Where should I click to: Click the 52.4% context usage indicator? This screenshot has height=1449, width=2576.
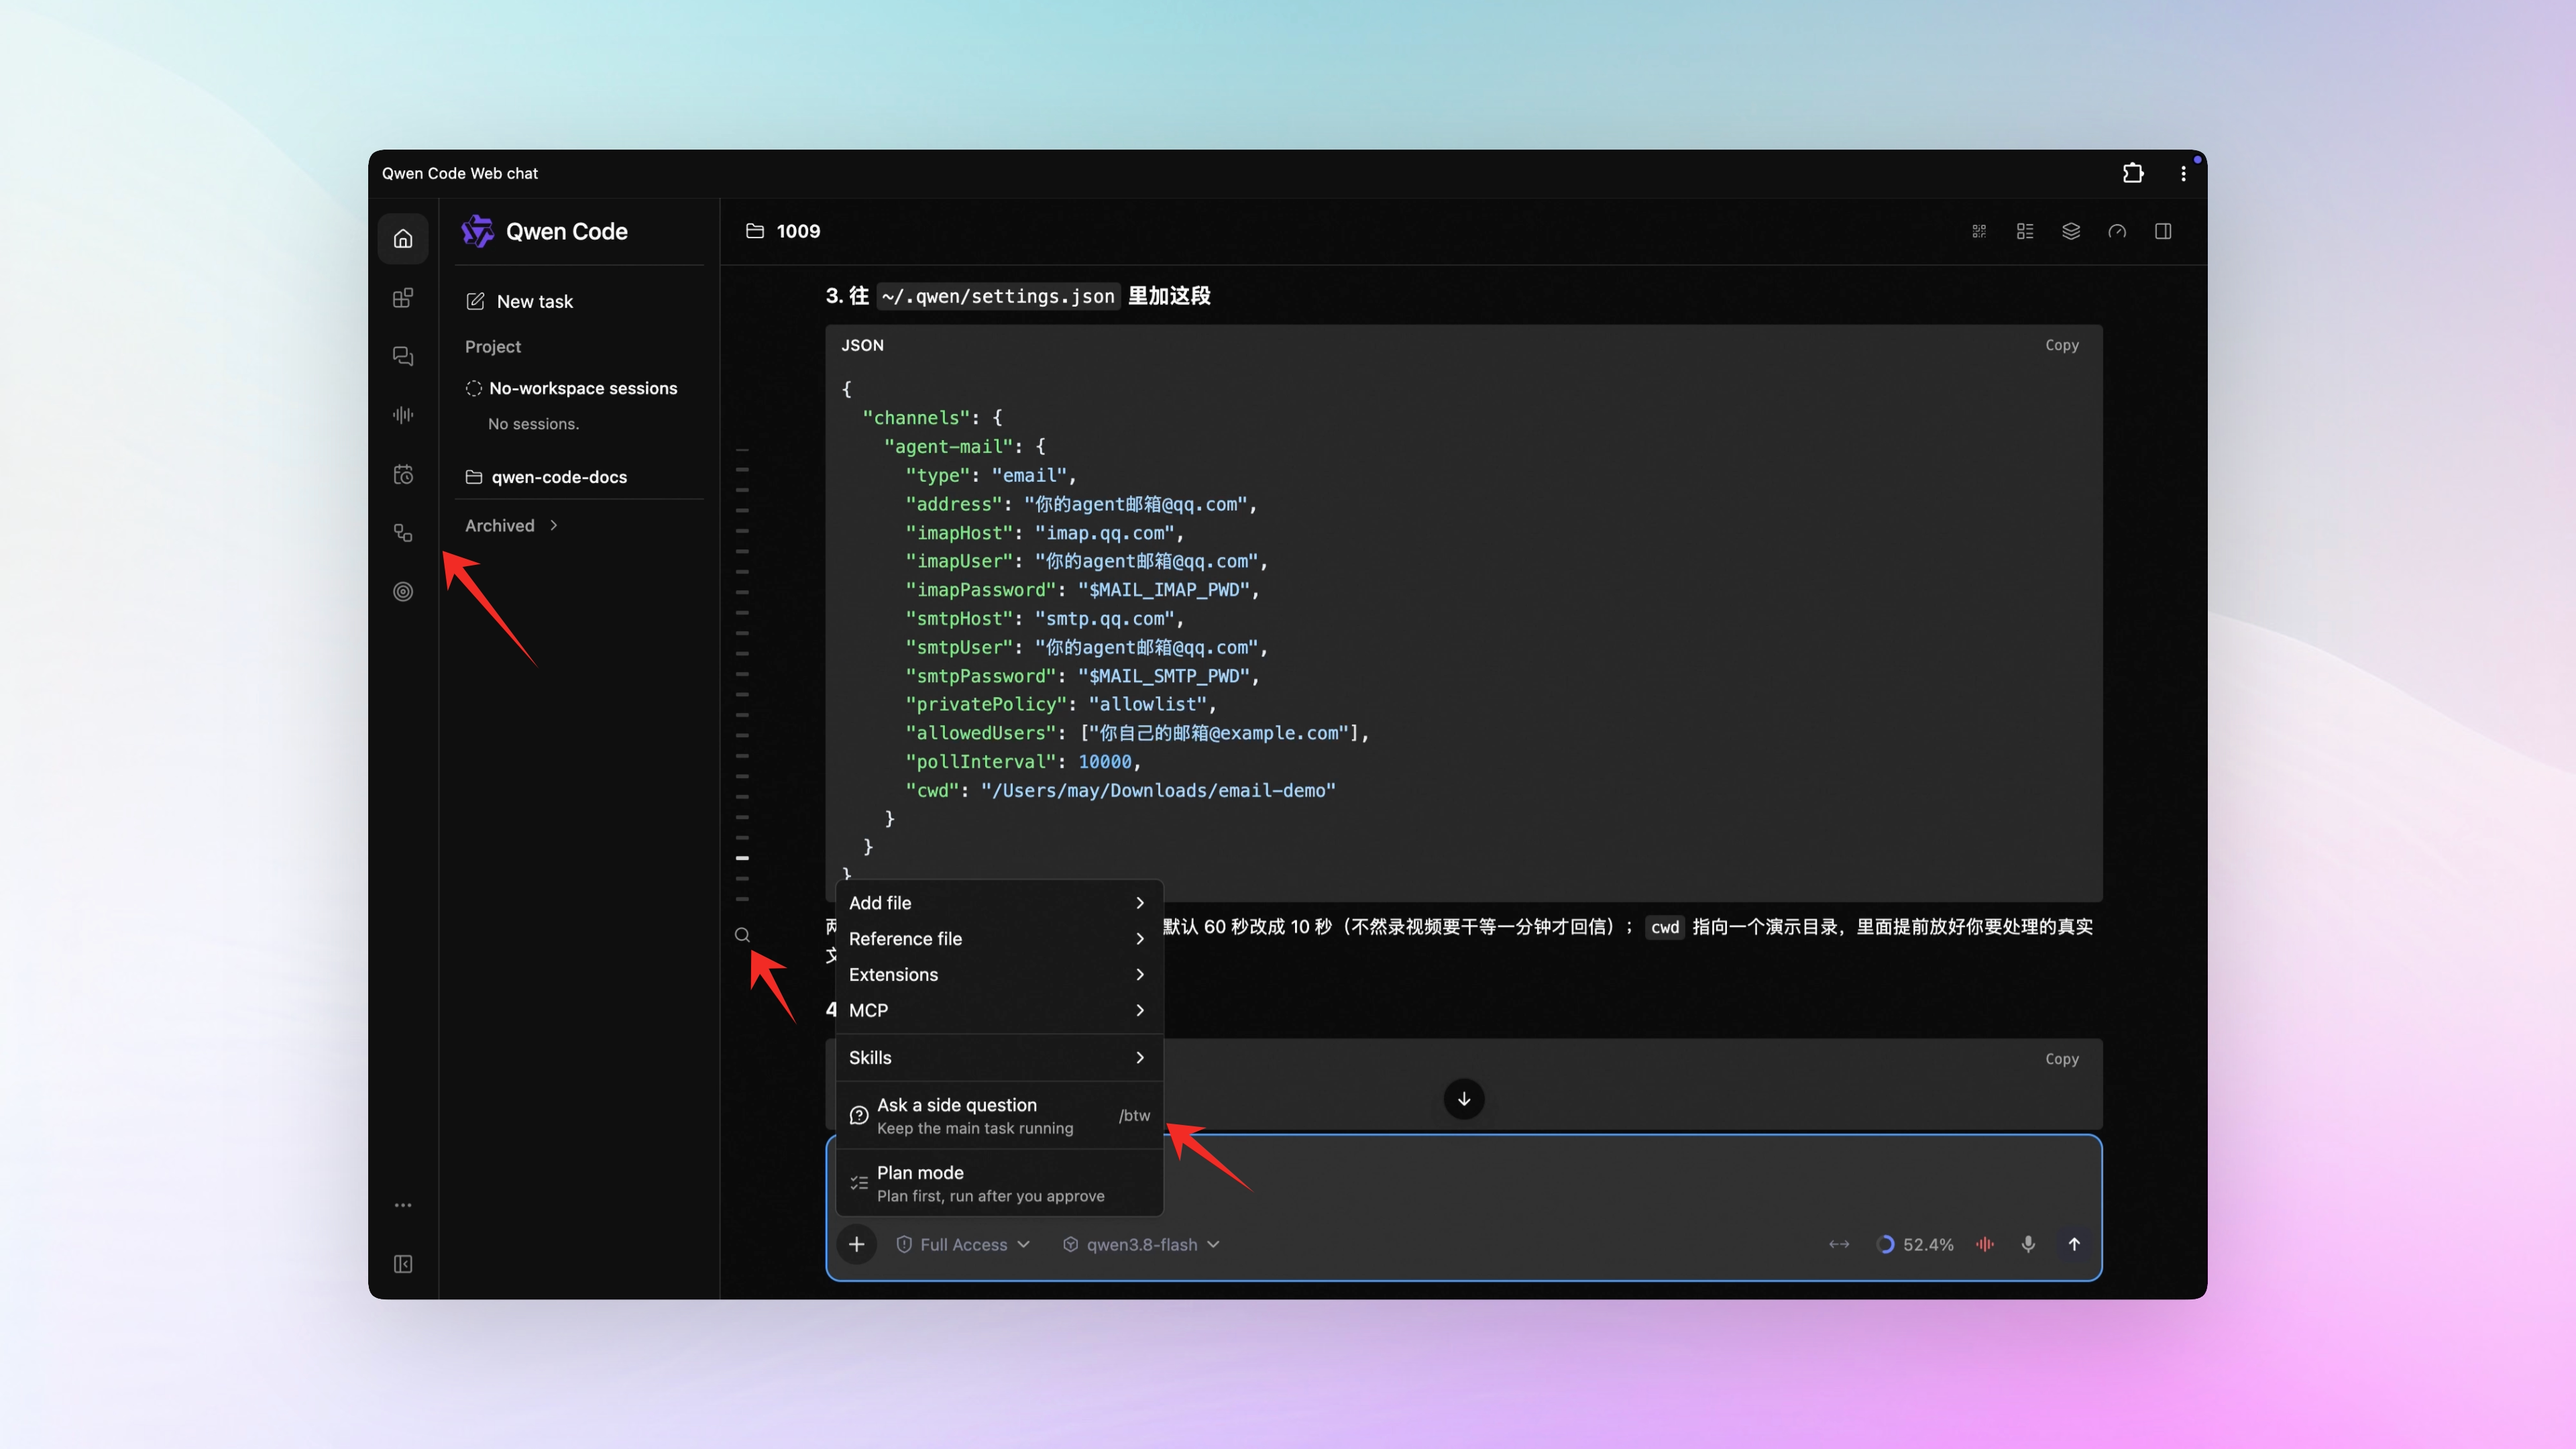point(1914,1244)
